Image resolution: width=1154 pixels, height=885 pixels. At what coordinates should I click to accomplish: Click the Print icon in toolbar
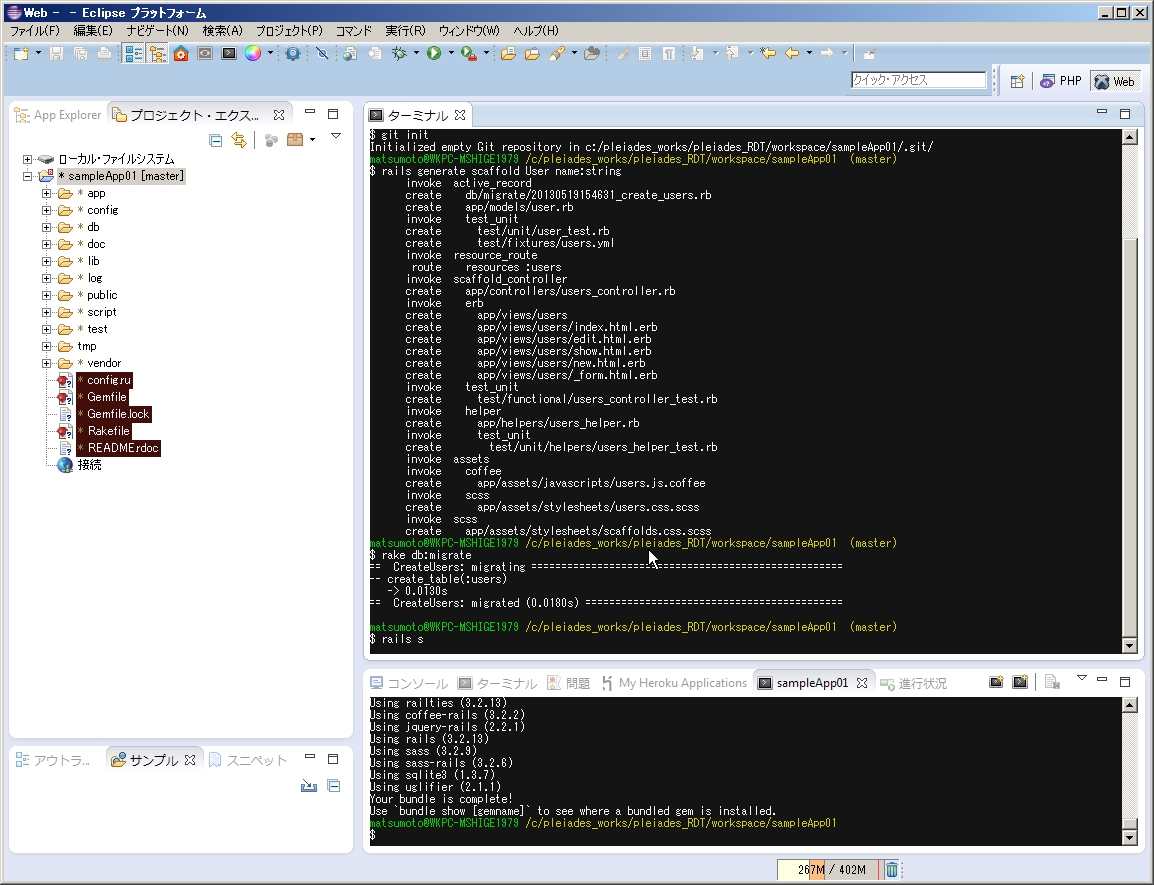coord(105,54)
